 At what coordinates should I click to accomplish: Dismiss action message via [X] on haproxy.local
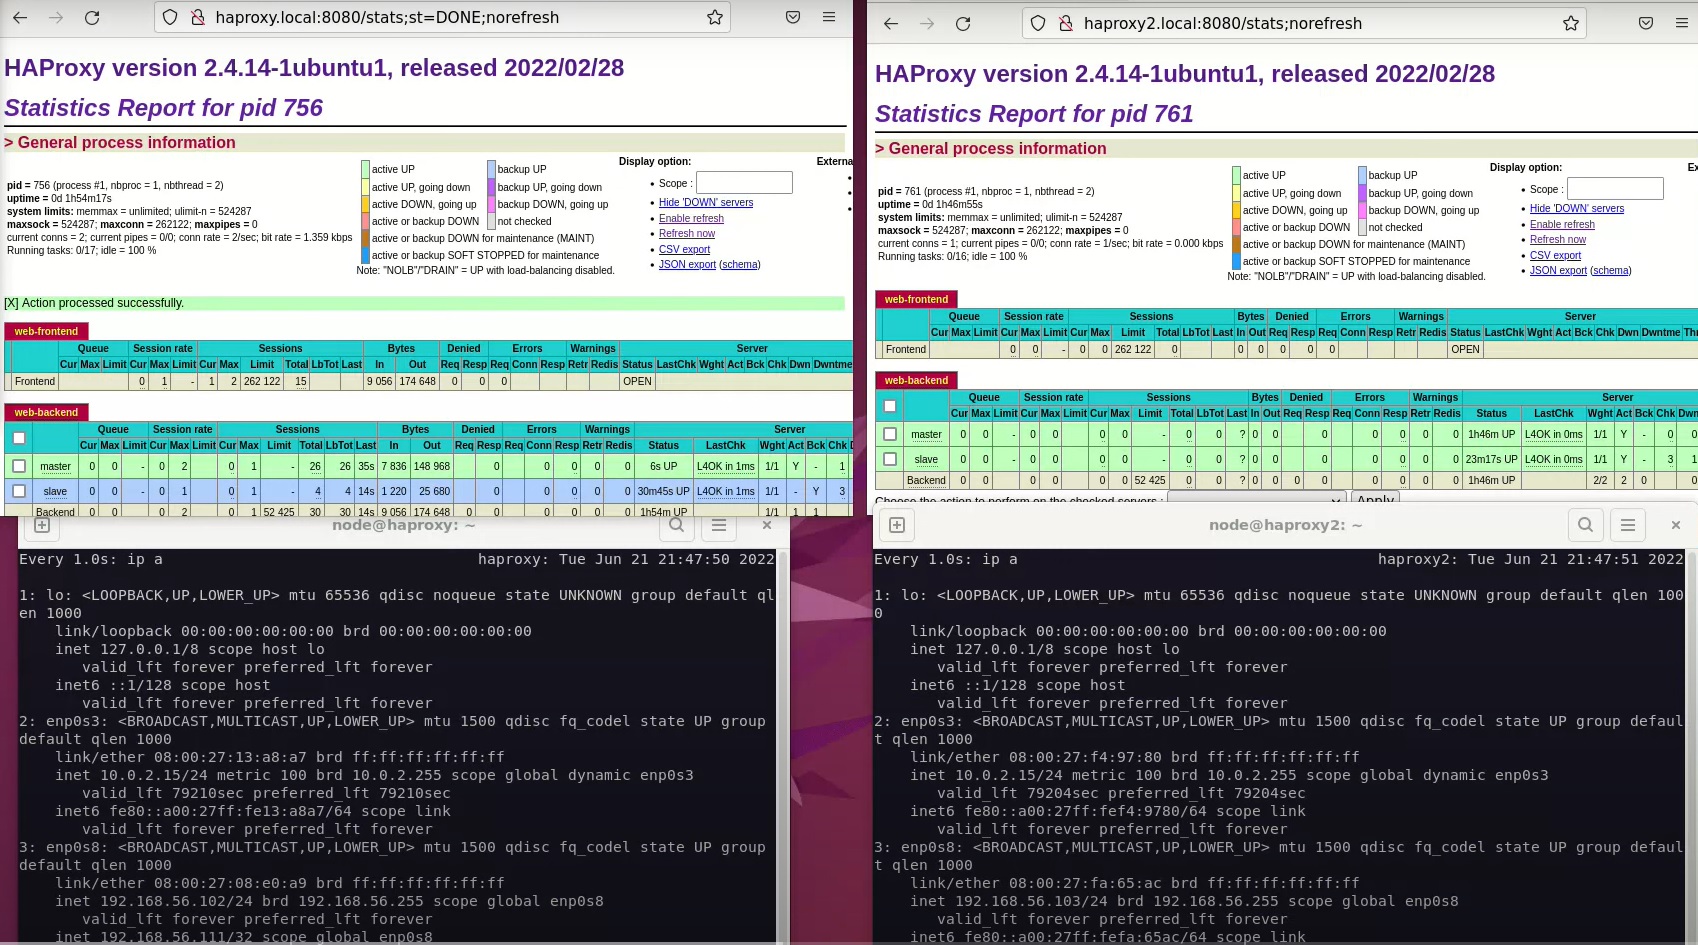click(x=11, y=302)
